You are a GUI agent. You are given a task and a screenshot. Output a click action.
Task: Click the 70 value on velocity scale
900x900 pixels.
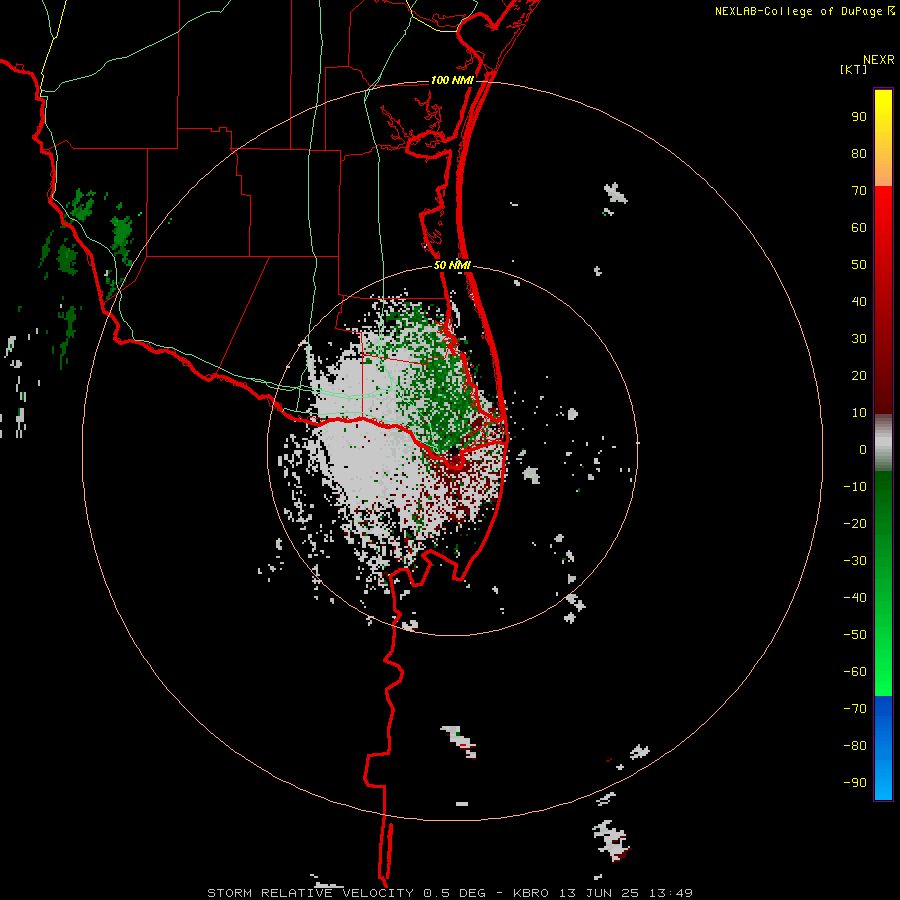859,191
